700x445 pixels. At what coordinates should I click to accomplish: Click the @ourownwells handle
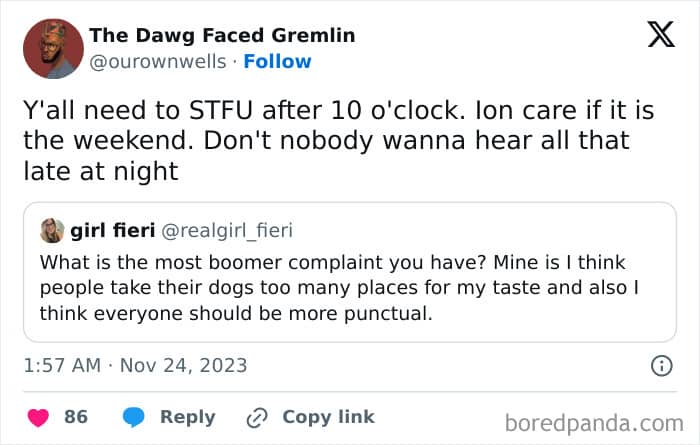[156, 61]
